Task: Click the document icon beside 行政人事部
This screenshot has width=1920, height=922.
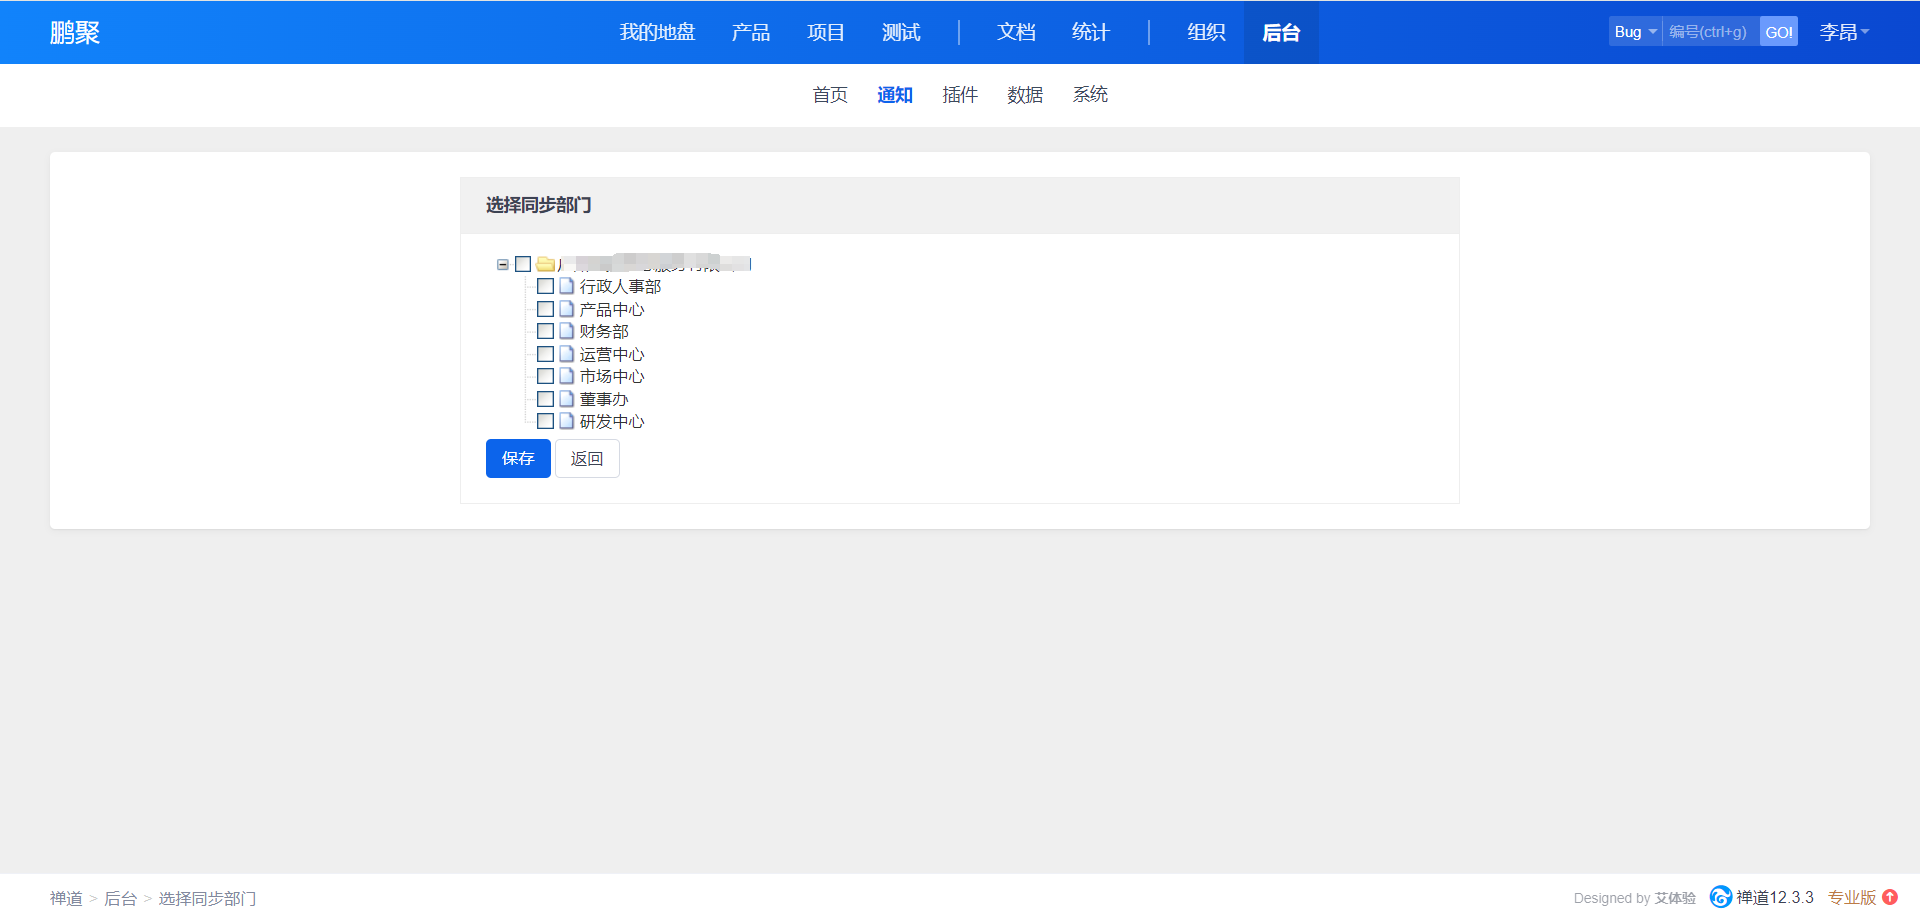Action: tap(566, 286)
